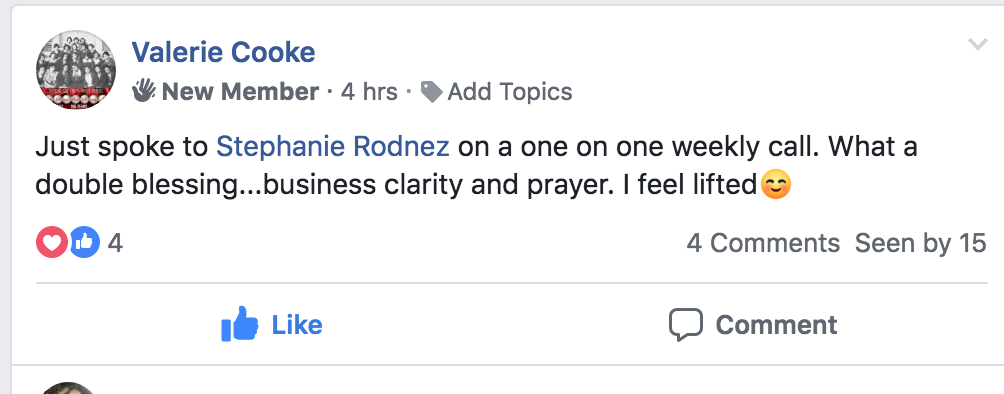Toggle Like on this post

tap(271, 324)
